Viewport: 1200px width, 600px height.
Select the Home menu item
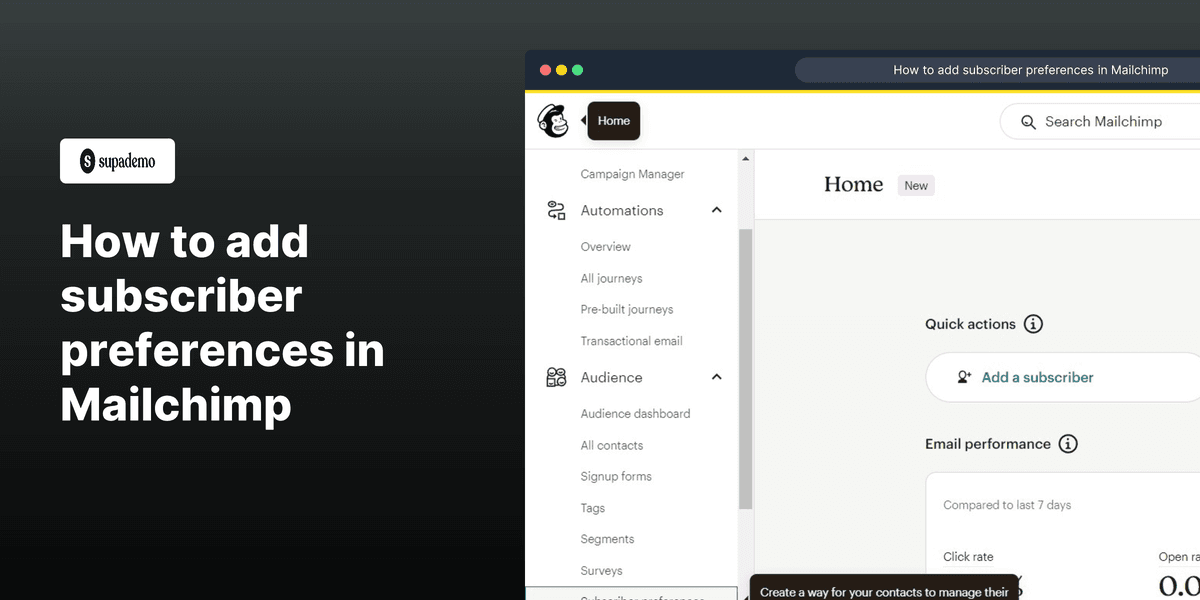click(613, 120)
